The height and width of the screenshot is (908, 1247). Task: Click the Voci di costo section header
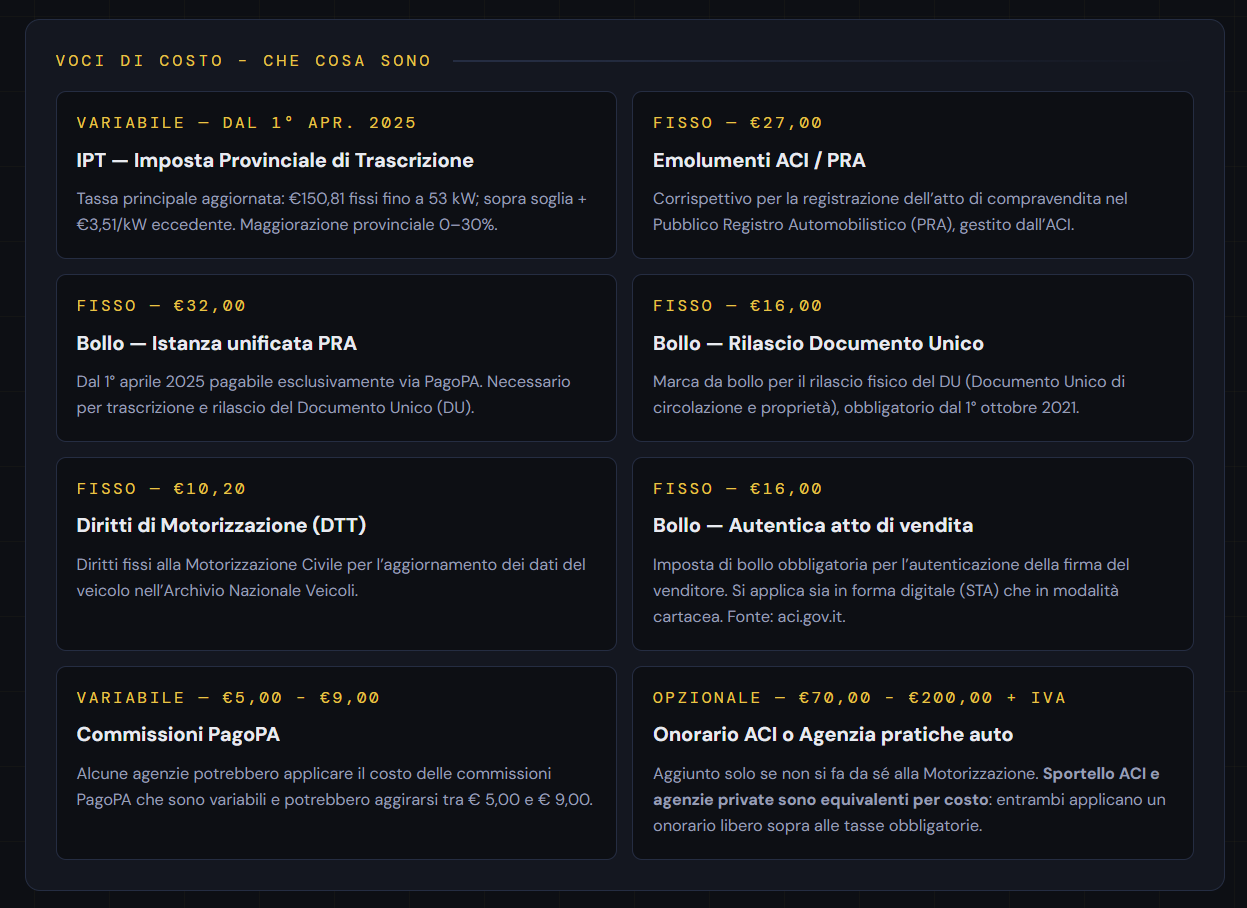[244, 61]
